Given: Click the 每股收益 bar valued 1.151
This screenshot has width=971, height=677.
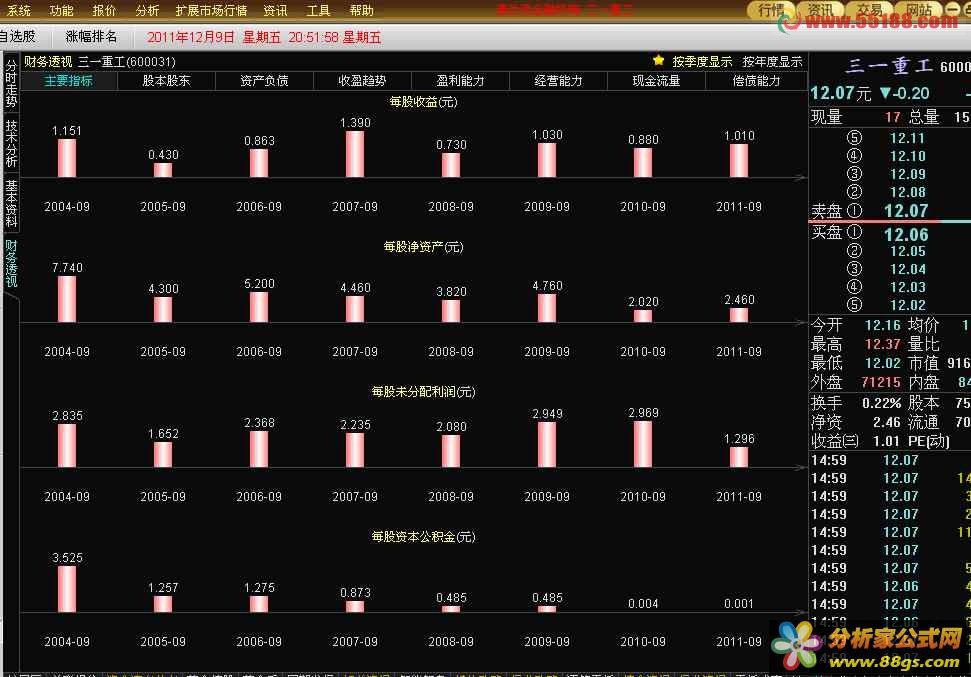Looking at the screenshot, I should 67,158.
